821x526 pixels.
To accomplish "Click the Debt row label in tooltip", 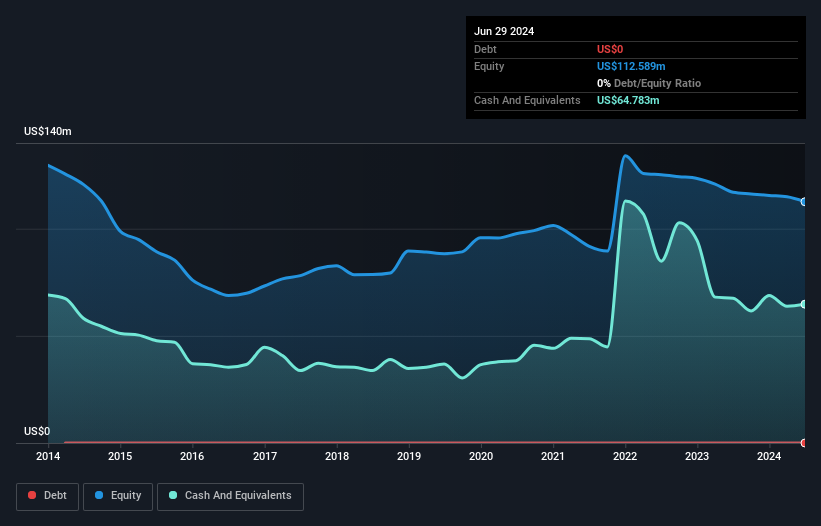I will (x=485, y=49).
